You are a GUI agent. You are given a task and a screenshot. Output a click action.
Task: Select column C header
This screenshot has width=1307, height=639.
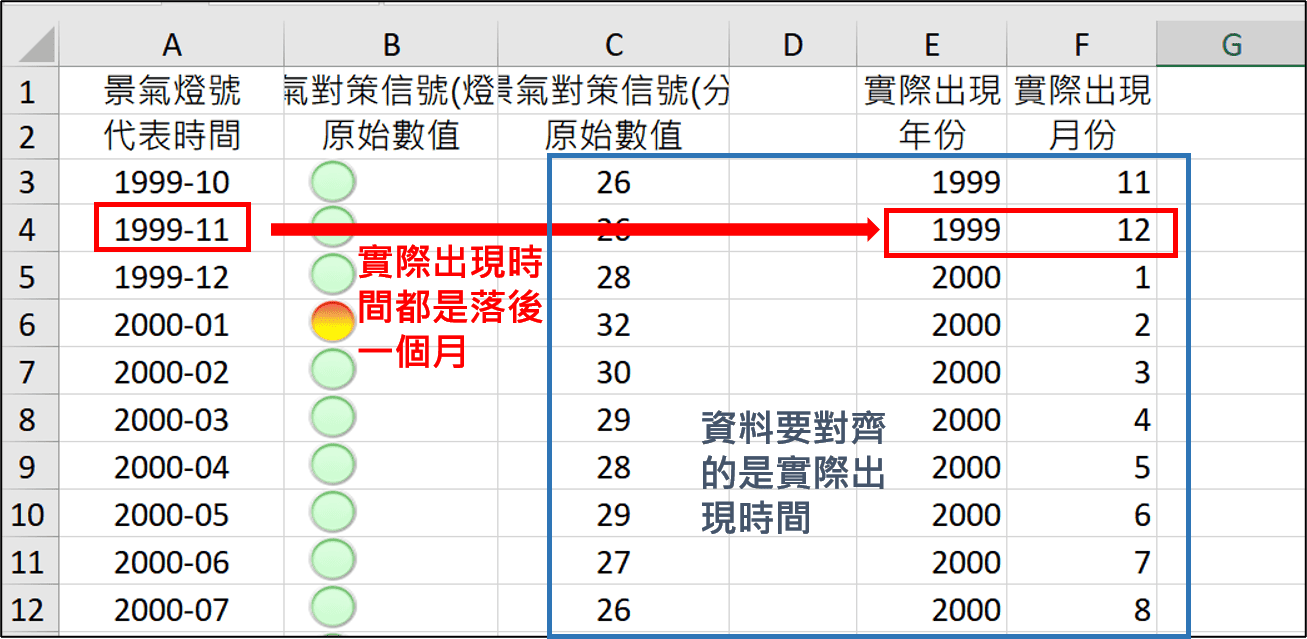click(613, 45)
